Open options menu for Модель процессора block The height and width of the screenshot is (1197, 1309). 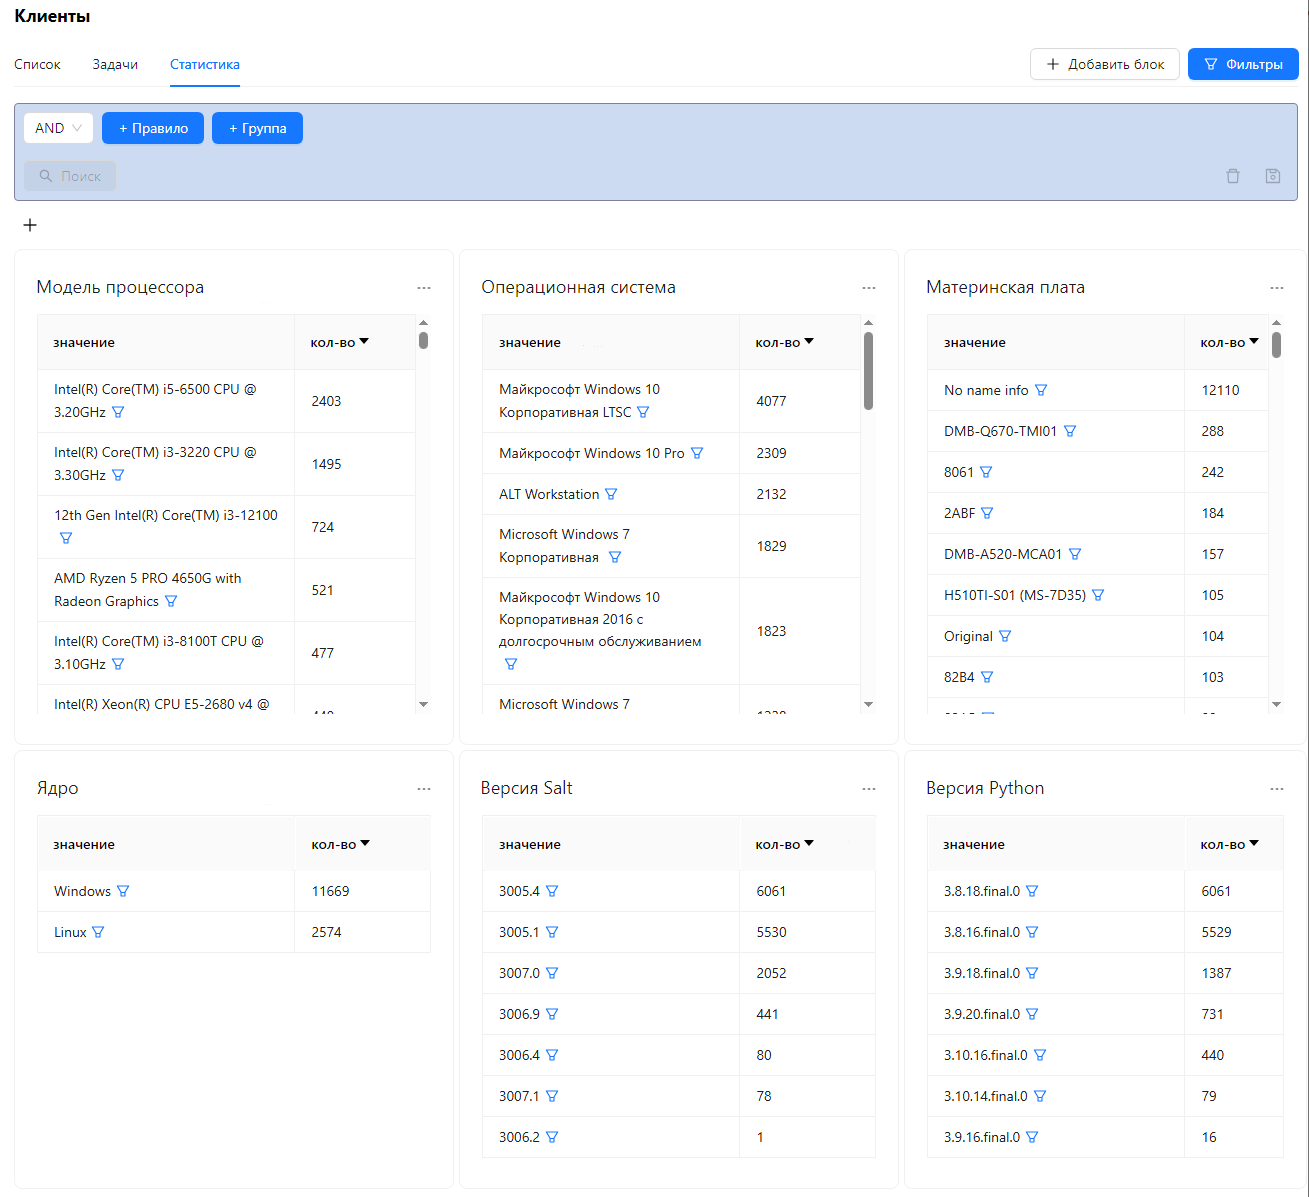pos(424,288)
